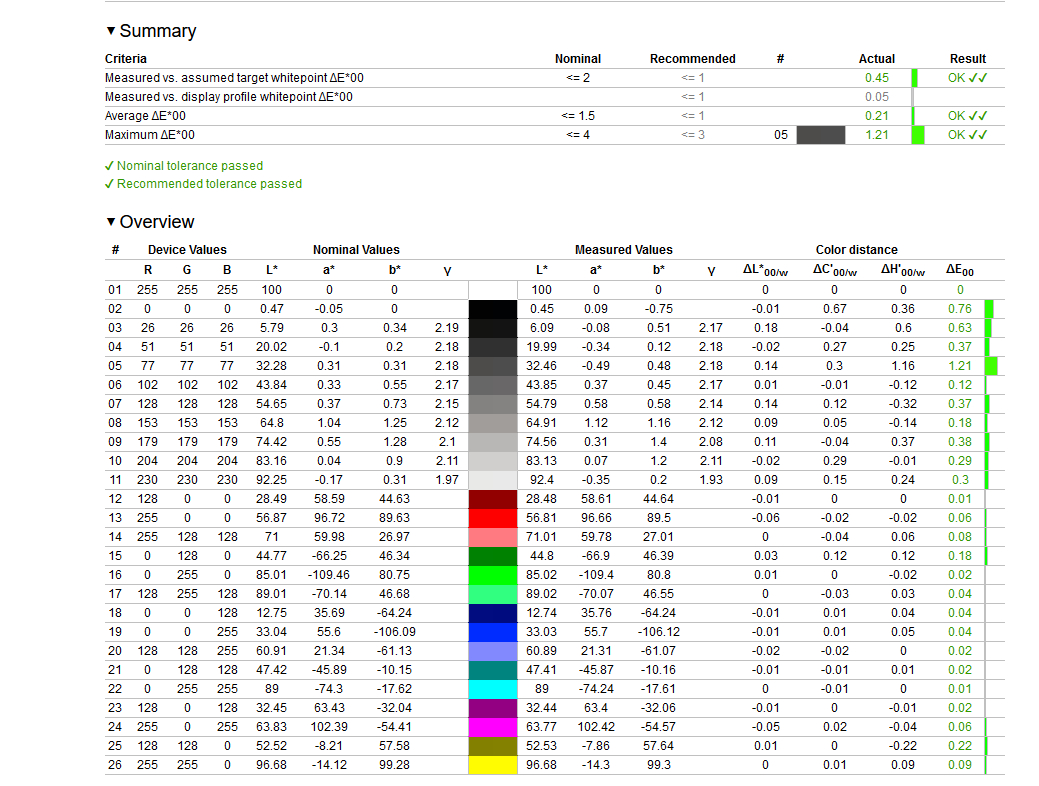This screenshot has width=1039, height=786.
Task: Click the ΔE00 column header
Action: click(x=959, y=270)
